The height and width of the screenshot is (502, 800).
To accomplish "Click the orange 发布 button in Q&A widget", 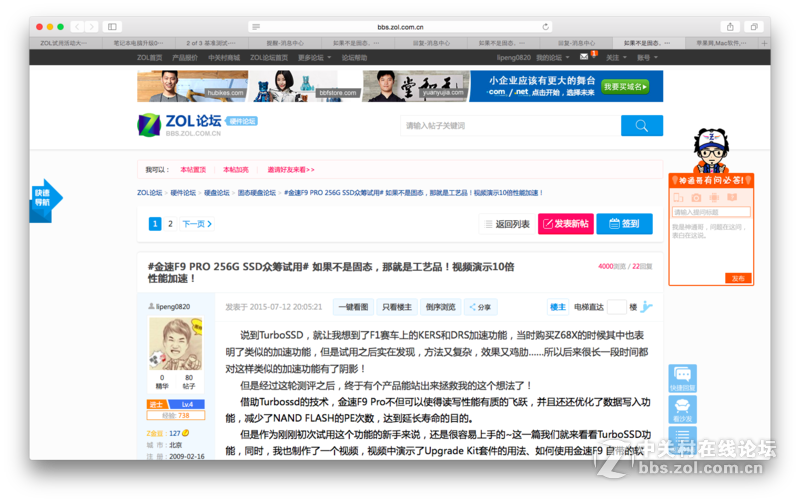I will point(738,279).
